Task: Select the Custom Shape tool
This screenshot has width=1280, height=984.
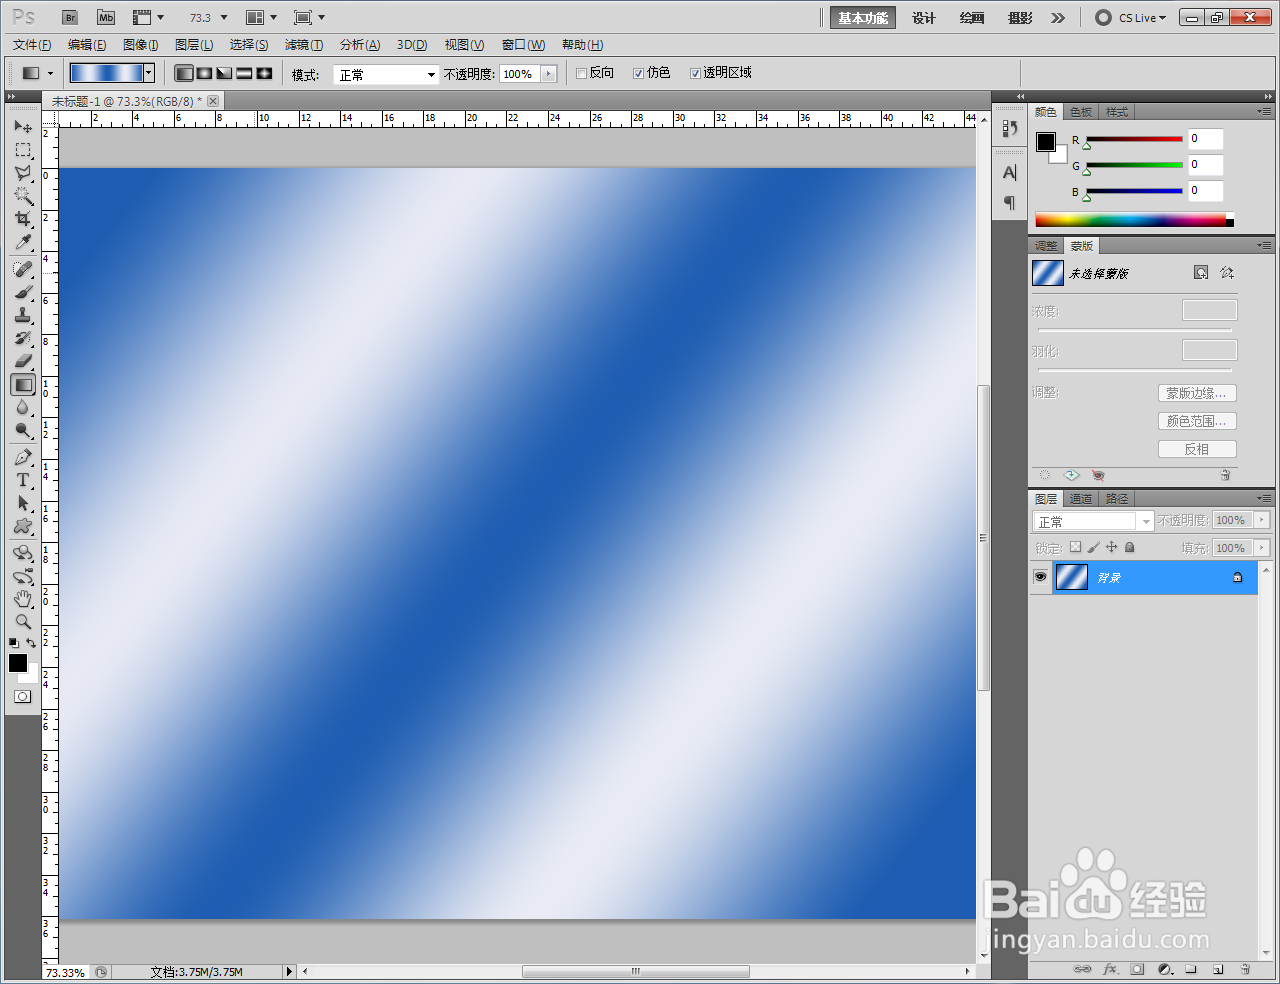Action: pyautogui.click(x=23, y=526)
